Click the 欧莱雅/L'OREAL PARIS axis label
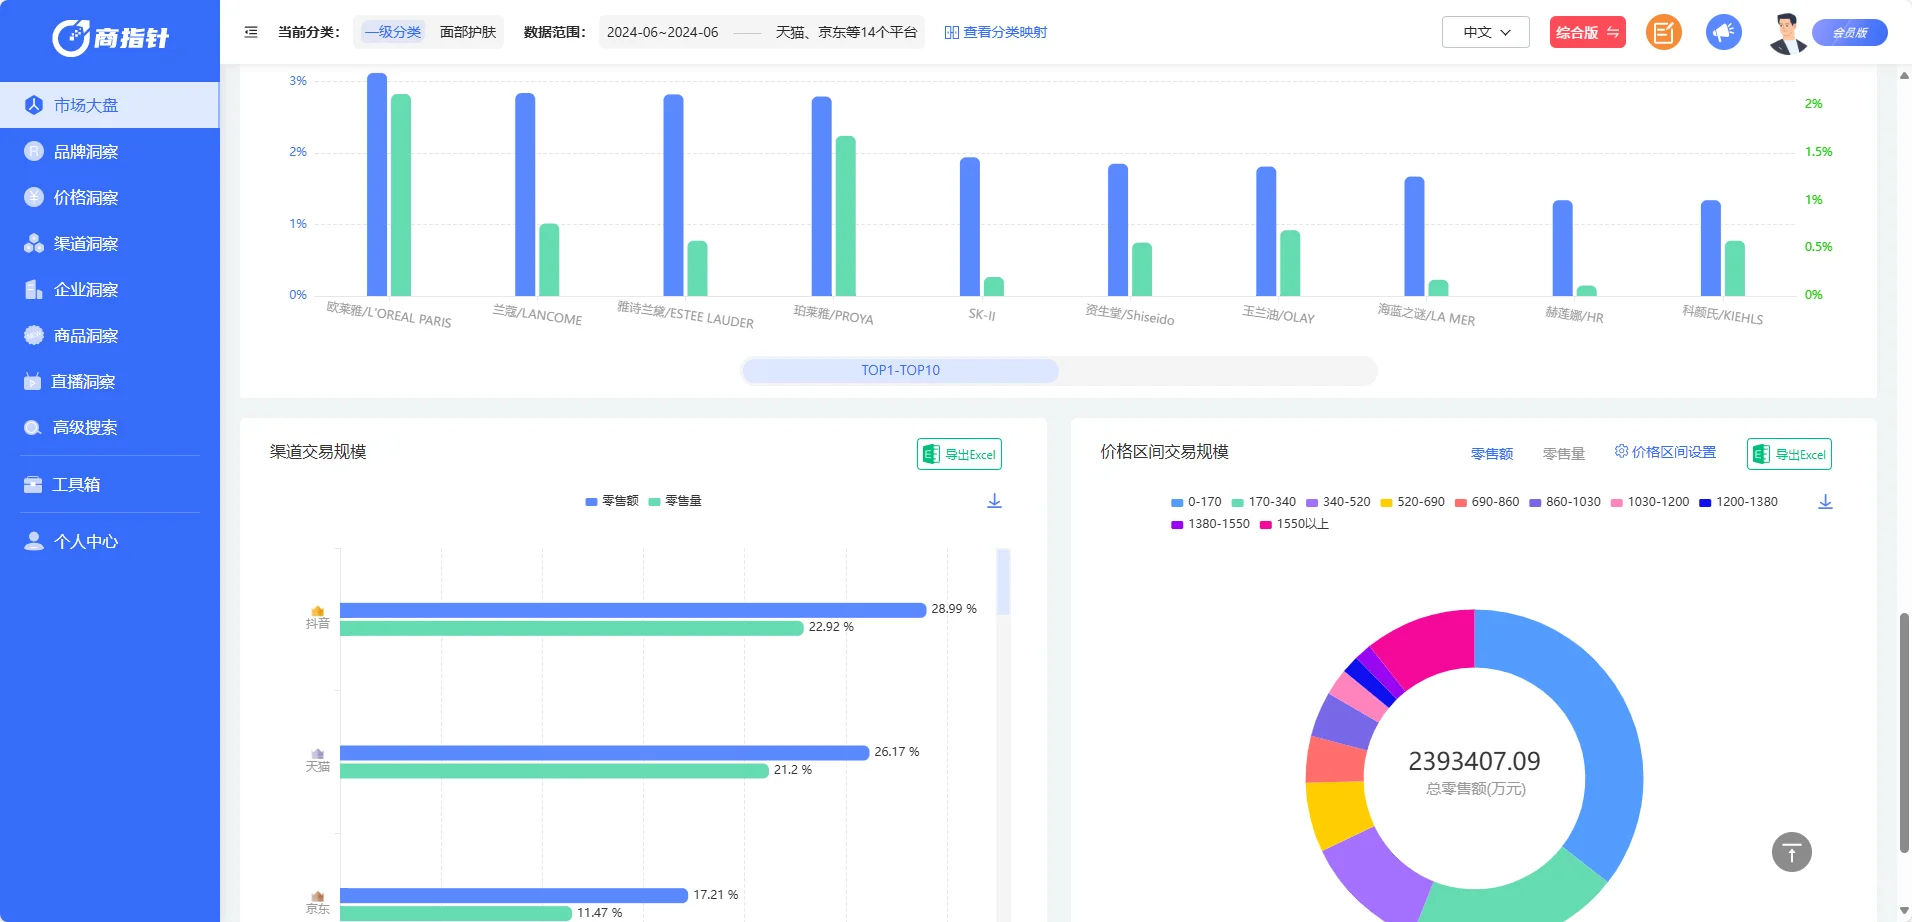The width and height of the screenshot is (1912, 922). 389,315
